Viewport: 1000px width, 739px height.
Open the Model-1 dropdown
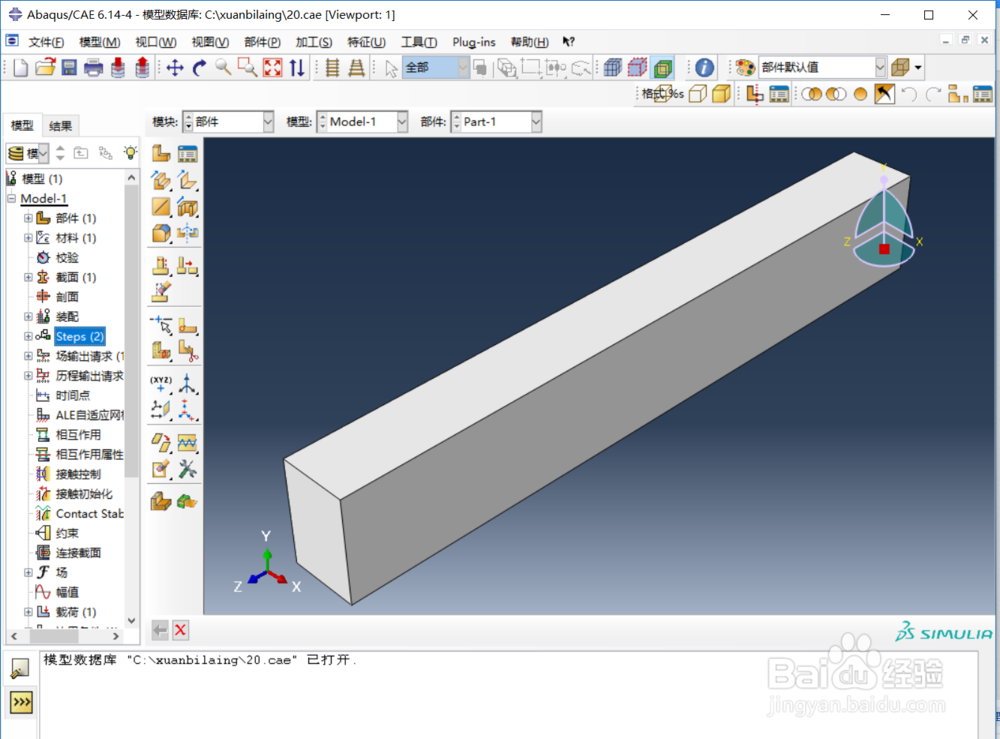point(363,122)
